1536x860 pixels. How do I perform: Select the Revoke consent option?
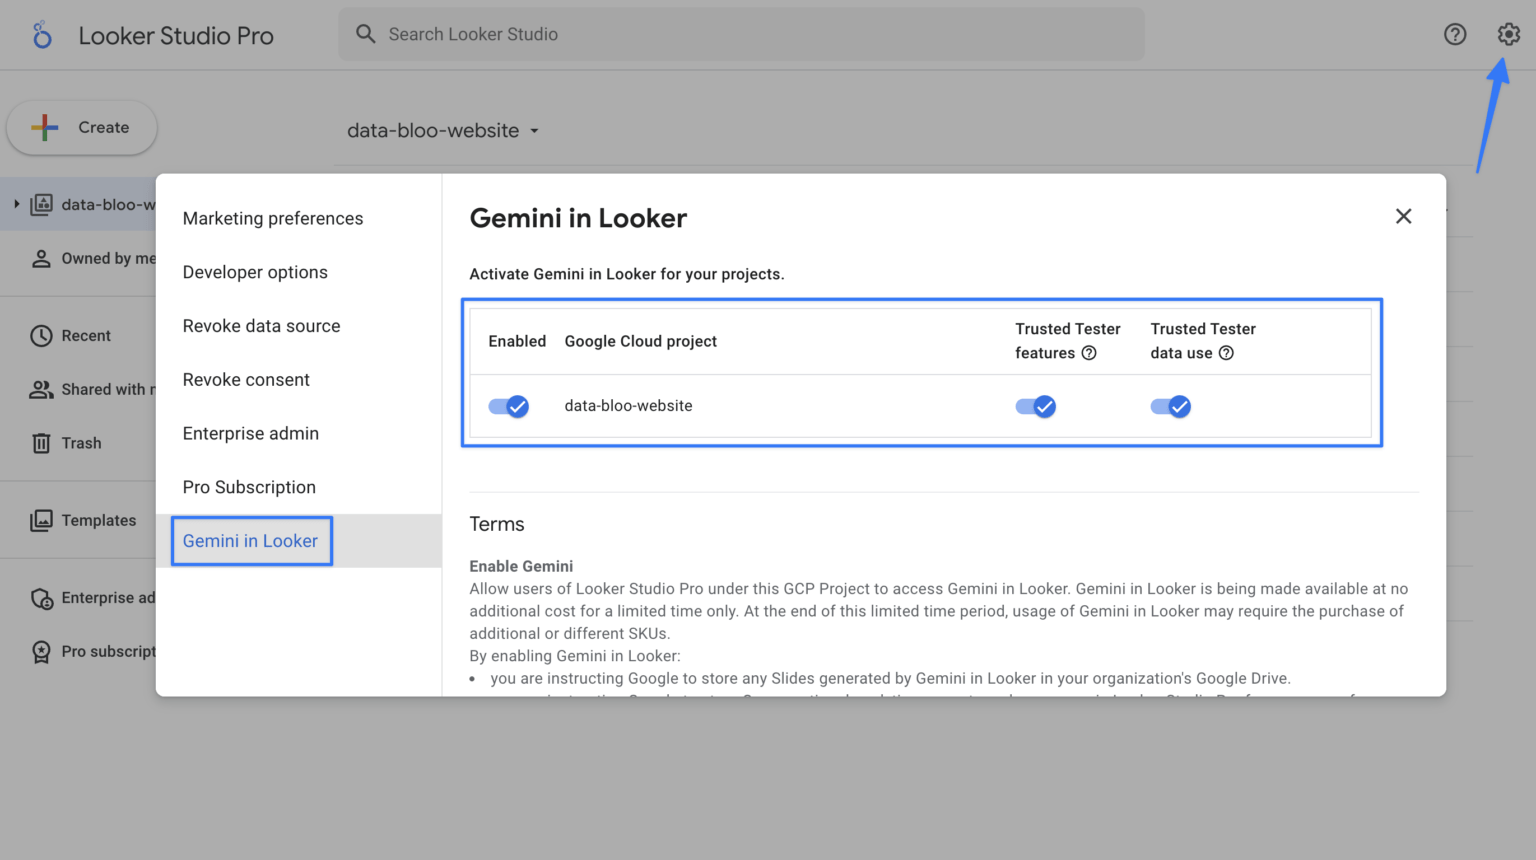[x=246, y=379]
